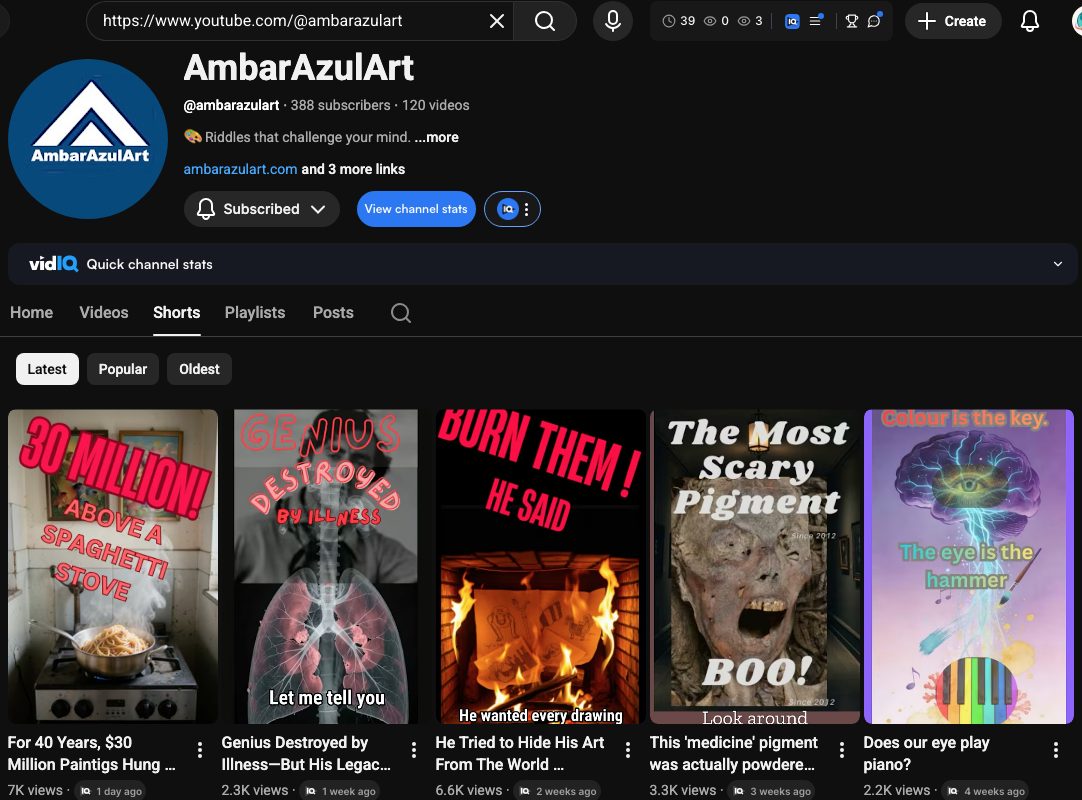Click title 'Genius Destroyed by Illness—But His Legac...'
This screenshot has height=800, width=1082.
[x=306, y=754]
